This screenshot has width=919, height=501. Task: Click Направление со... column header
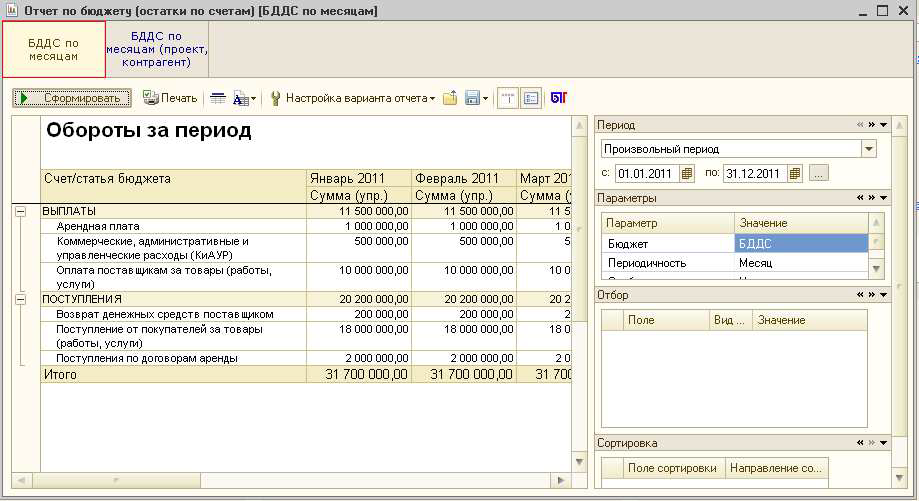tap(777, 468)
